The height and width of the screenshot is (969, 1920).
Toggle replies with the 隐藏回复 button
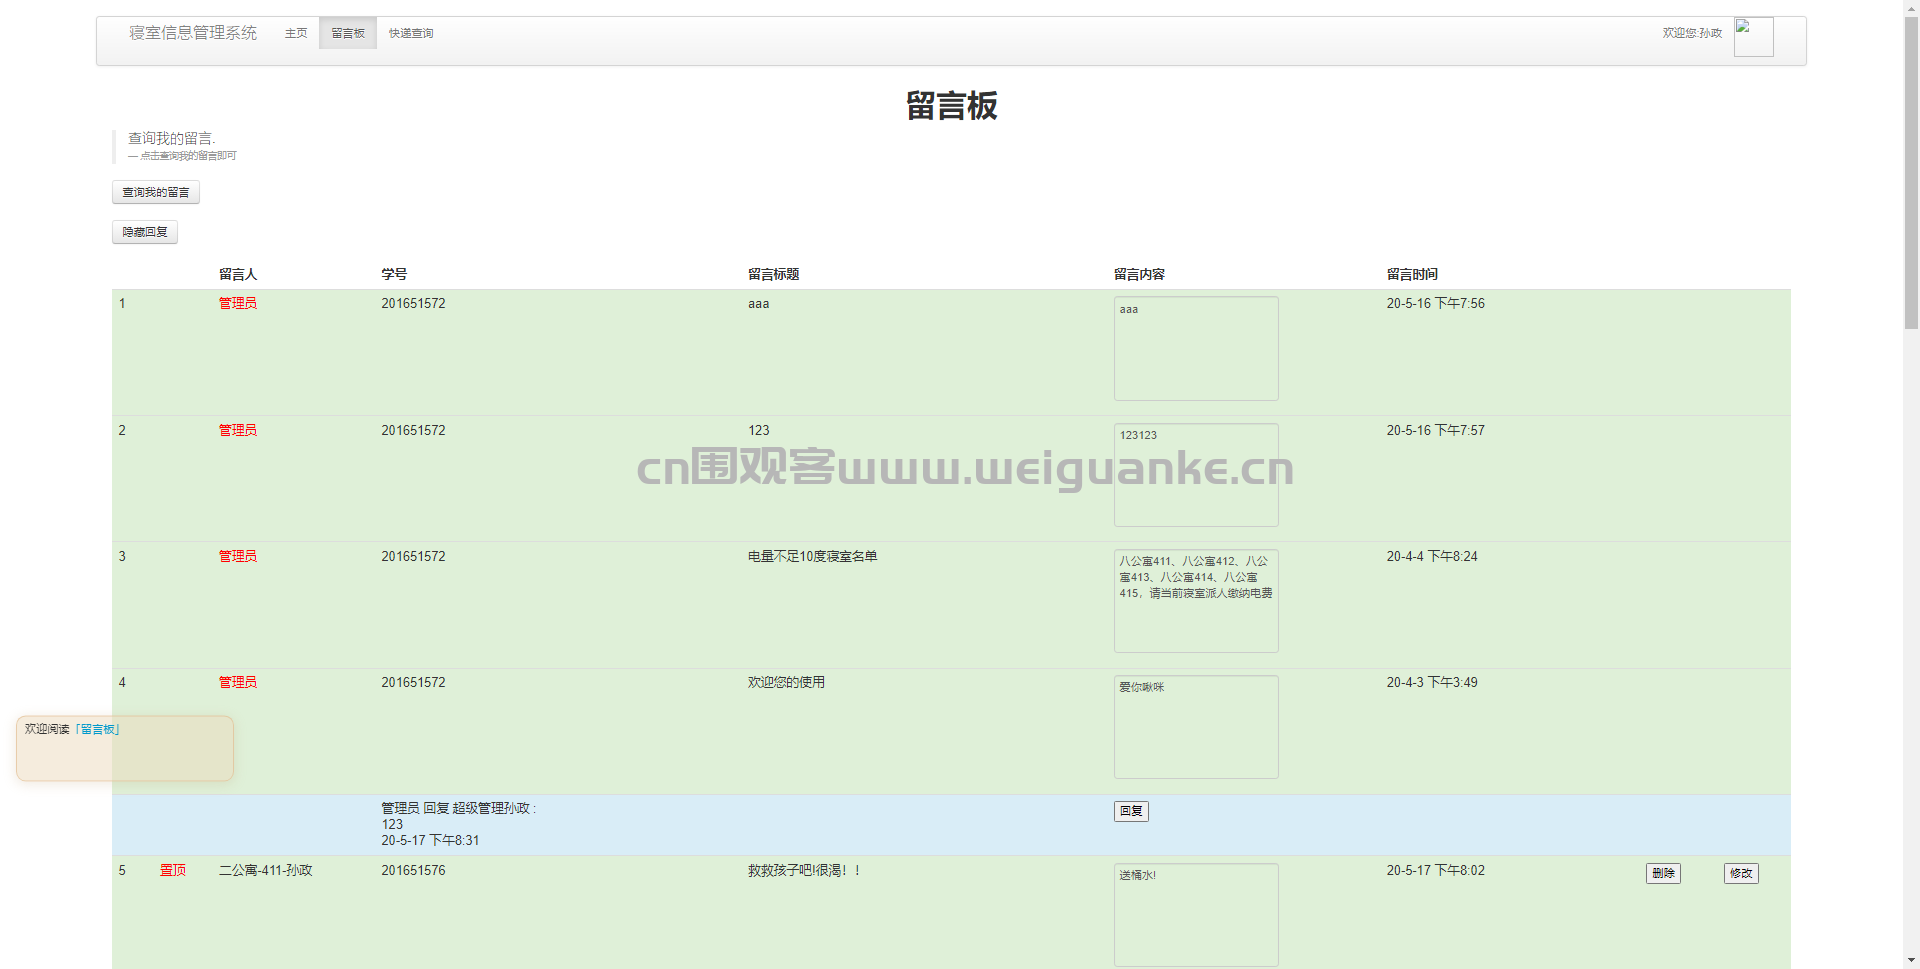[x=145, y=232]
